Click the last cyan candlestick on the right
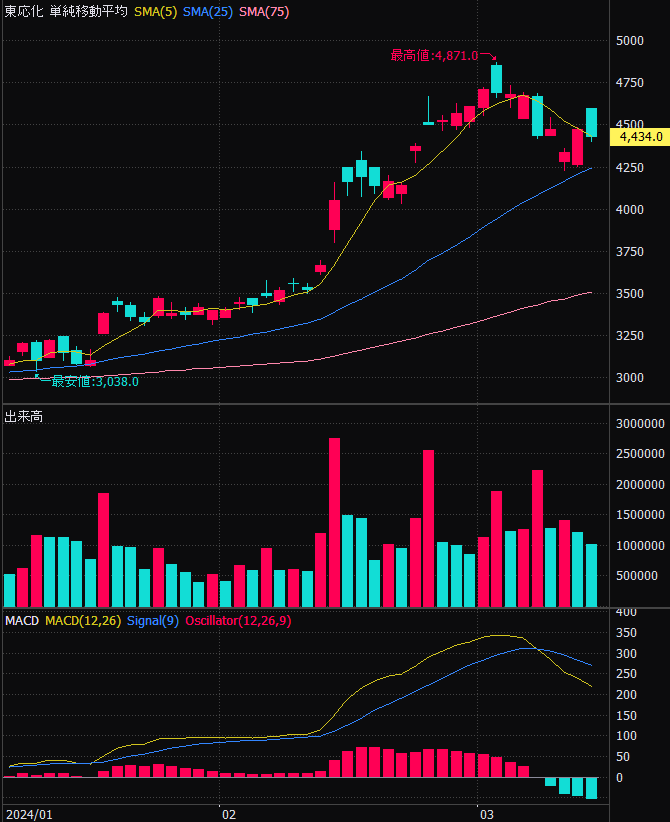 [591, 123]
